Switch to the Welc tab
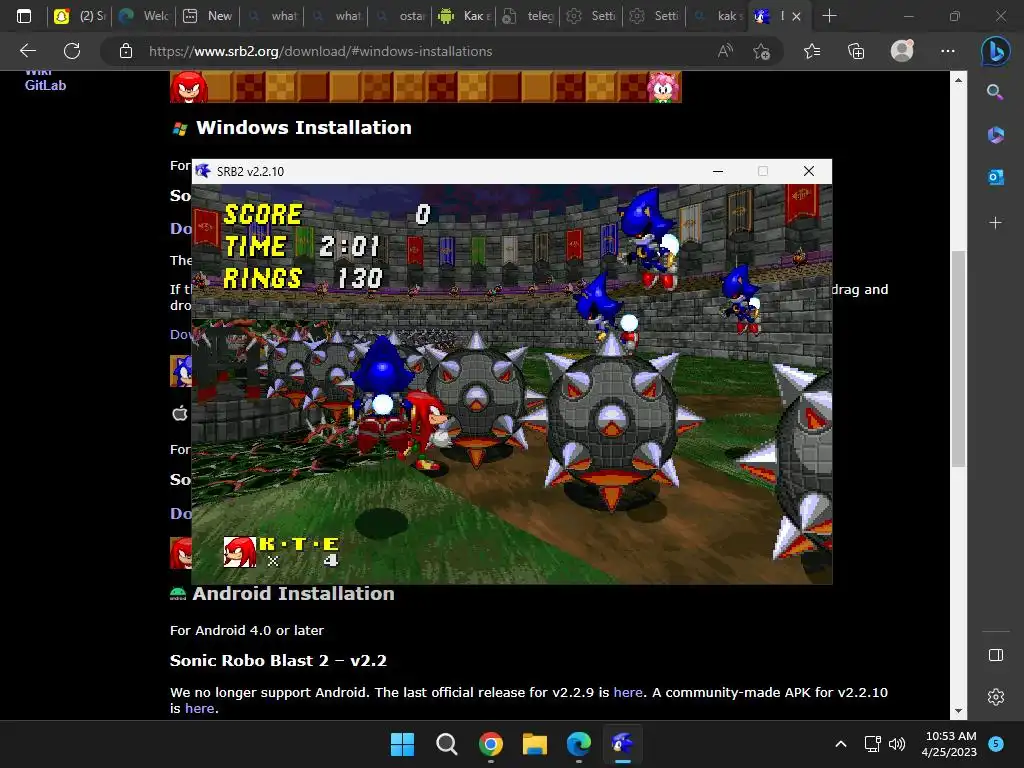 [144, 16]
